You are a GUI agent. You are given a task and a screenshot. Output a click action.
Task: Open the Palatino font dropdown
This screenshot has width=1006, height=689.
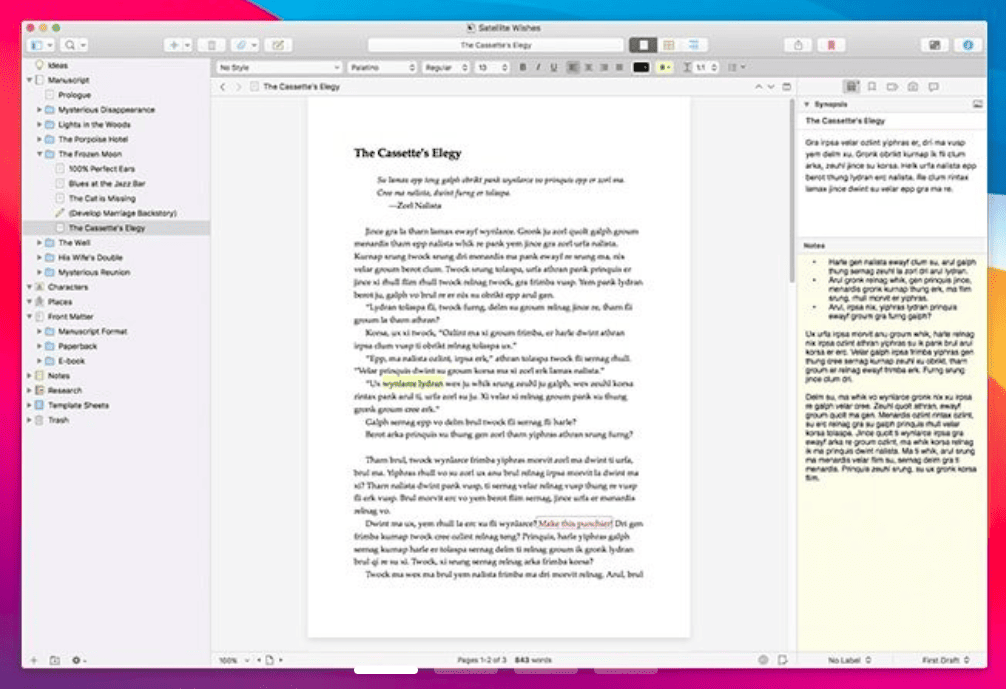[x=382, y=67]
